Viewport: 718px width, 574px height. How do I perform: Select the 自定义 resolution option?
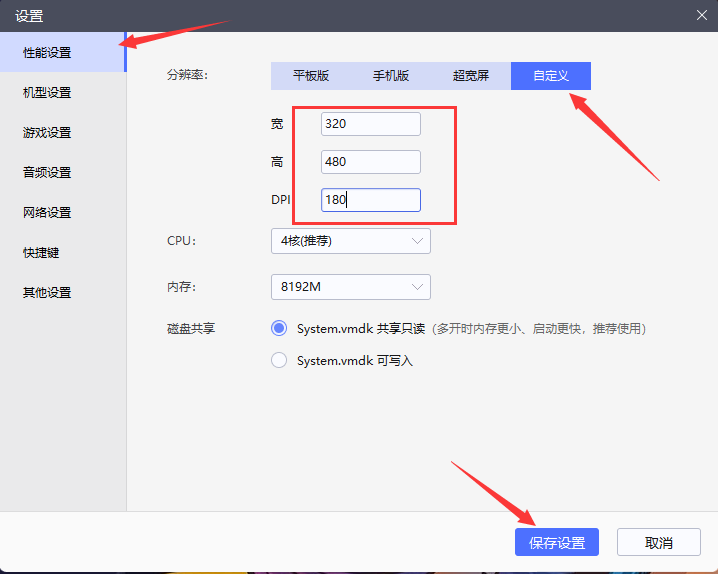551,76
